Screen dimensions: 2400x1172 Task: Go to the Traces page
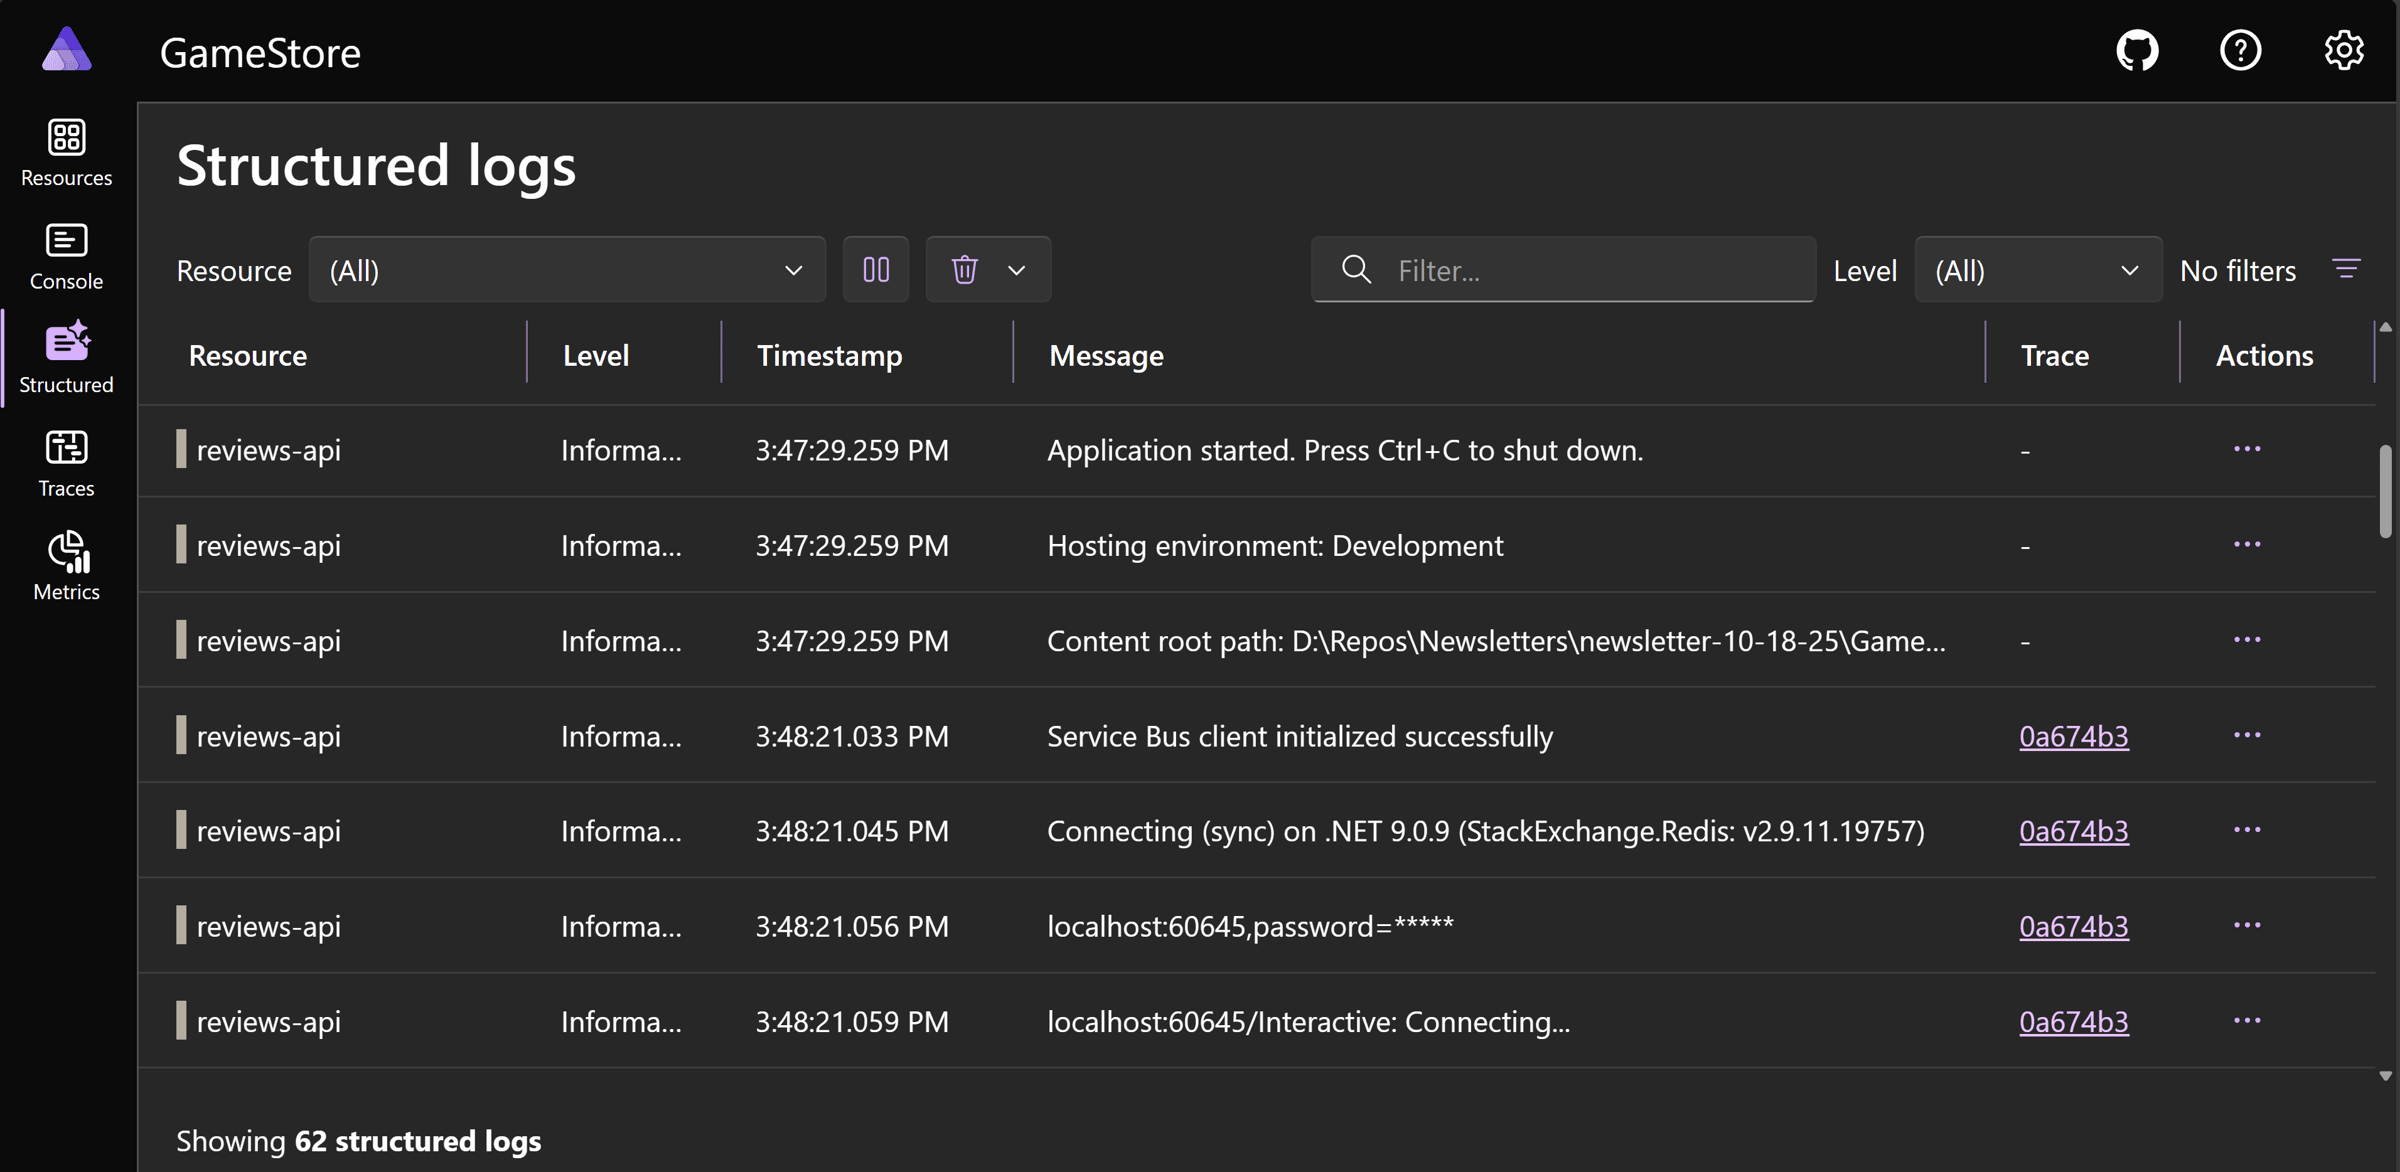click(66, 463)
